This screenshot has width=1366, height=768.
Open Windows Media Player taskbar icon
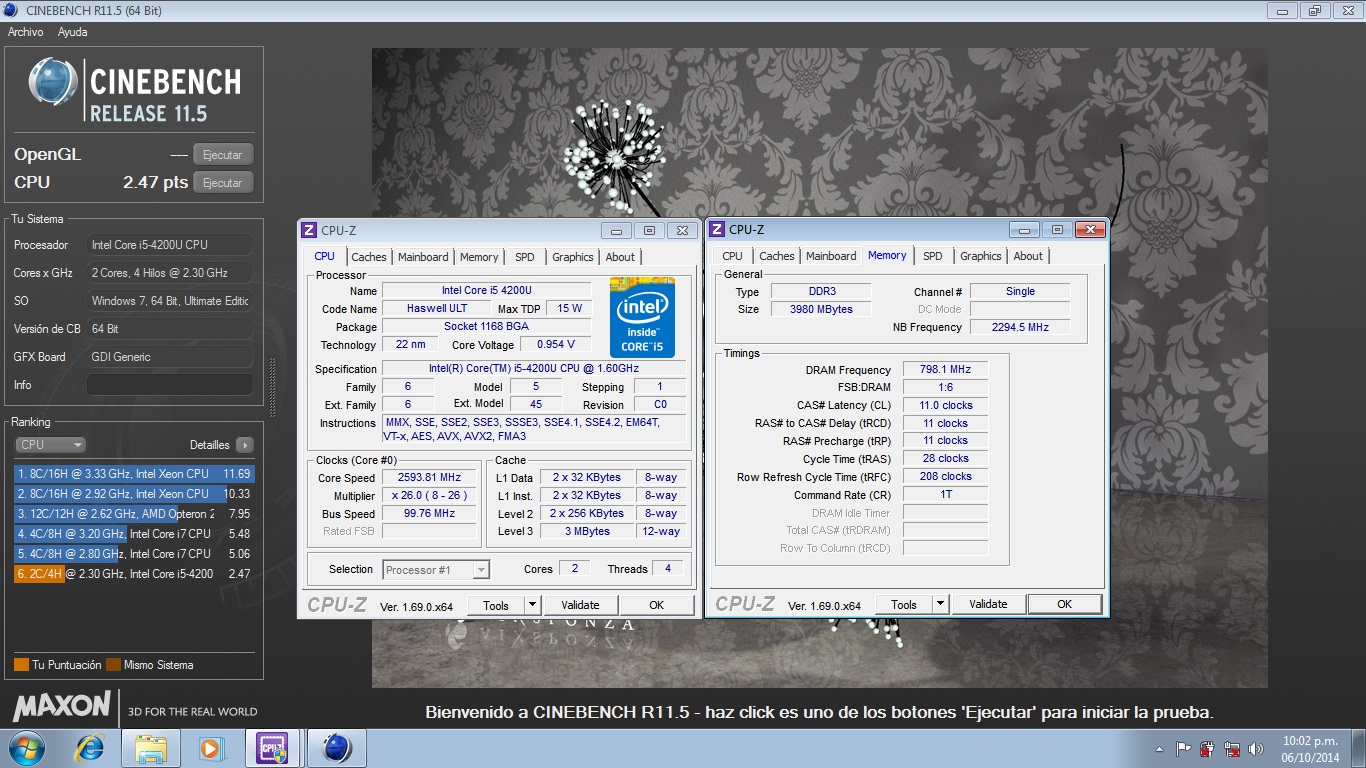211,748
